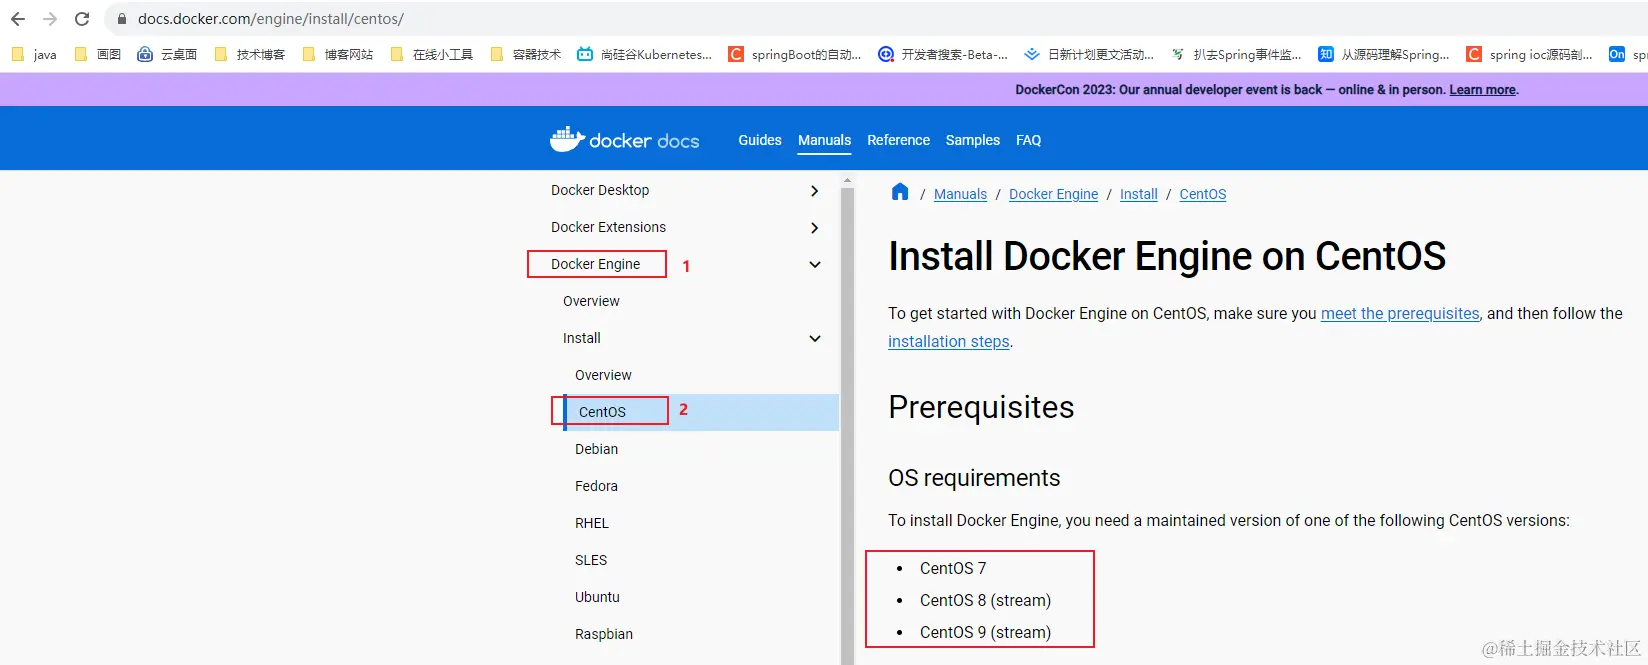Collapse the Docker Engine chevron
The image size is (1648, 665).
[x=814, y=265]
